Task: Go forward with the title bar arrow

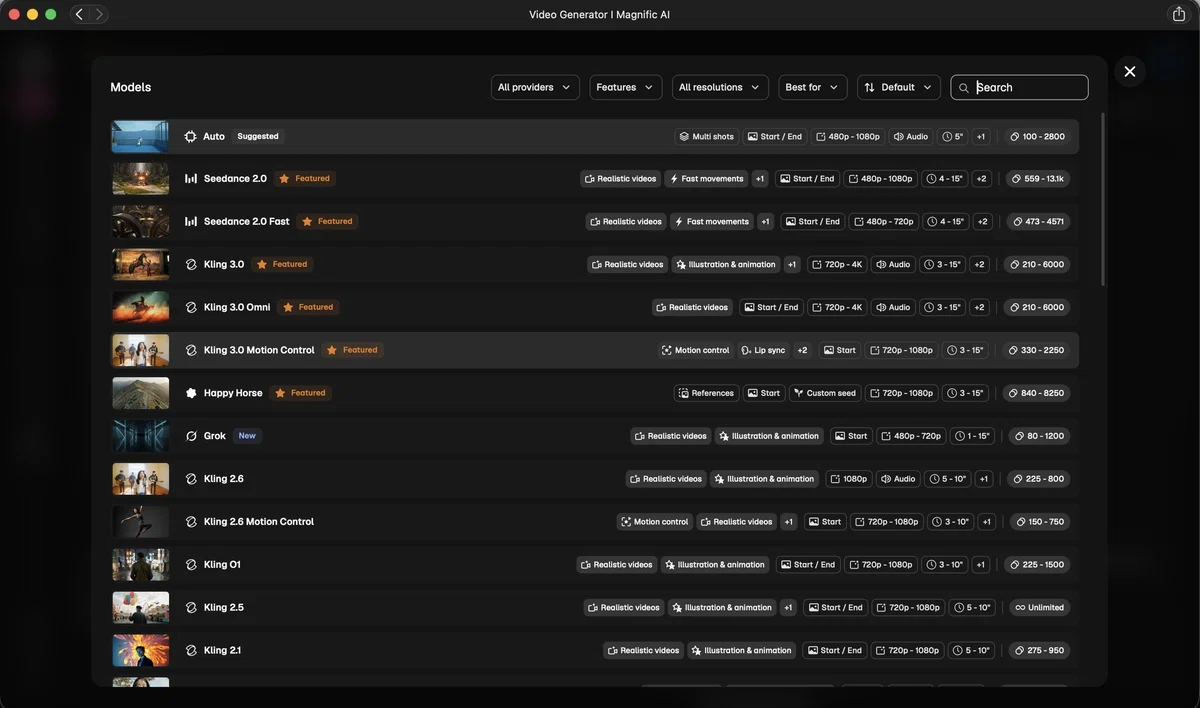Action: point(98,14)
